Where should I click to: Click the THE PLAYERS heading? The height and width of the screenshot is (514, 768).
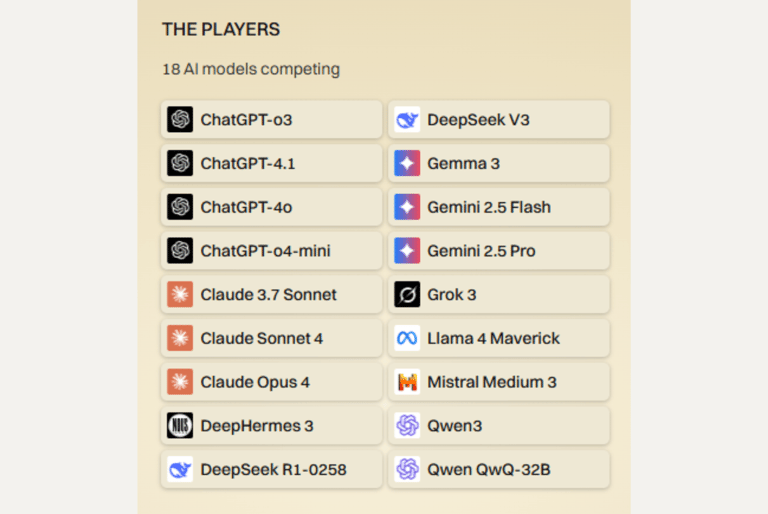220,30
